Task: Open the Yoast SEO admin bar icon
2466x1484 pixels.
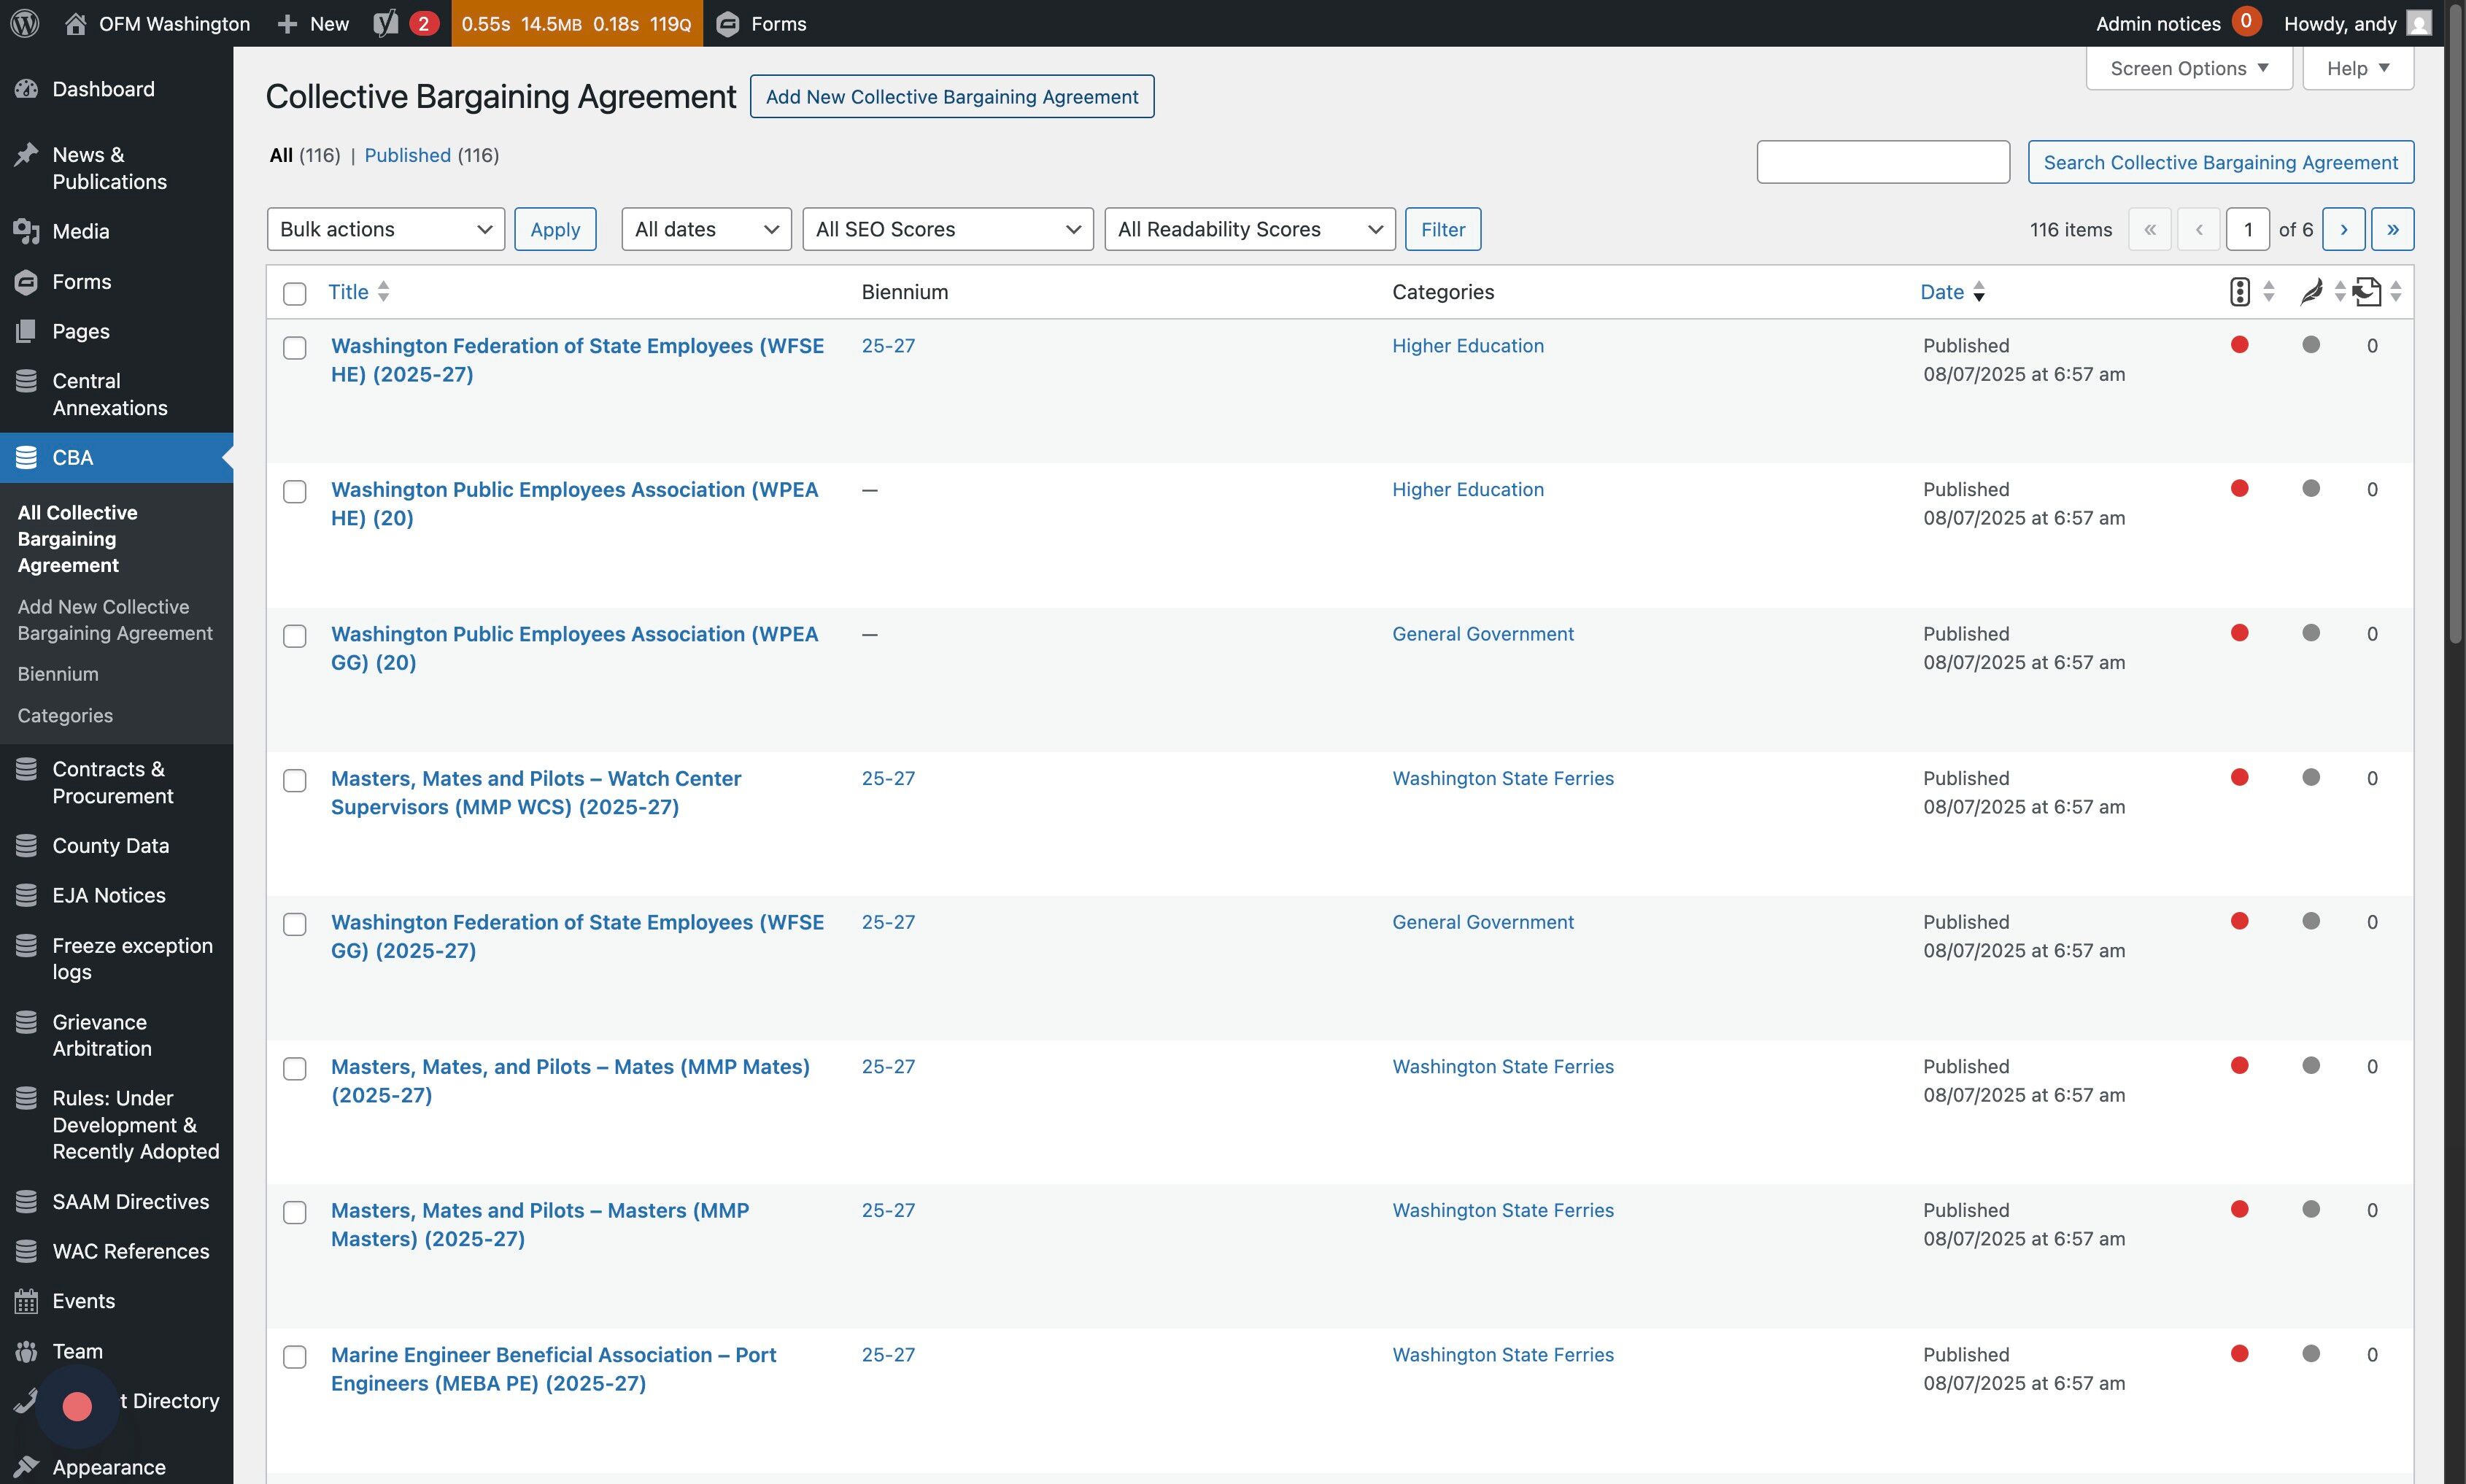Action: 386,23
